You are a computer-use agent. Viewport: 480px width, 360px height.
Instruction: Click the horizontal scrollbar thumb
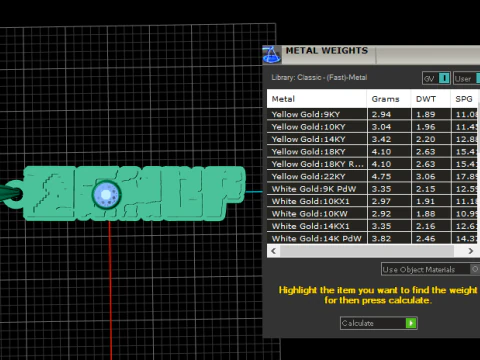point(367,251)
